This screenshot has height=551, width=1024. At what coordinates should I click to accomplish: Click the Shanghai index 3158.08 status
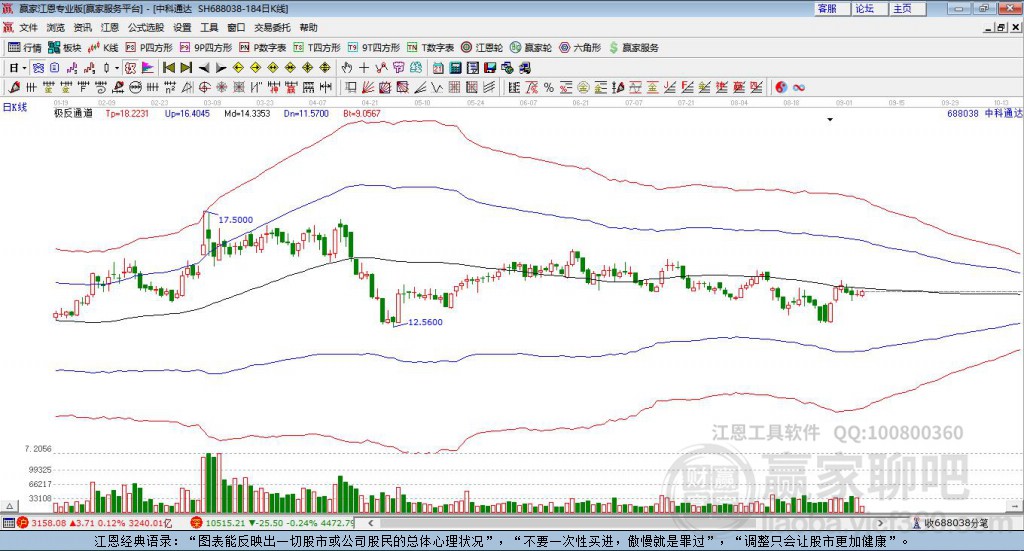point(95,523)
